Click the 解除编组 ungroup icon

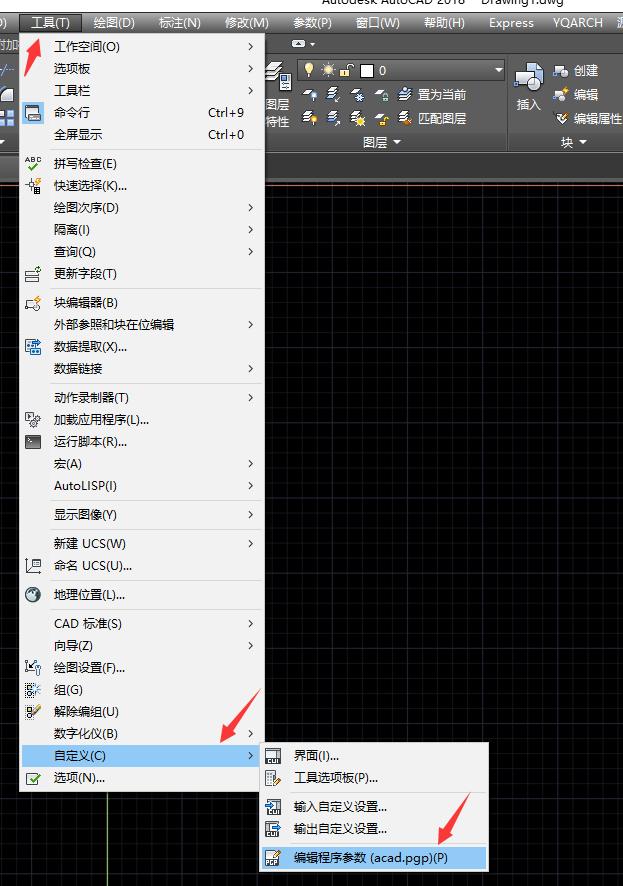[x=33, y=711]
